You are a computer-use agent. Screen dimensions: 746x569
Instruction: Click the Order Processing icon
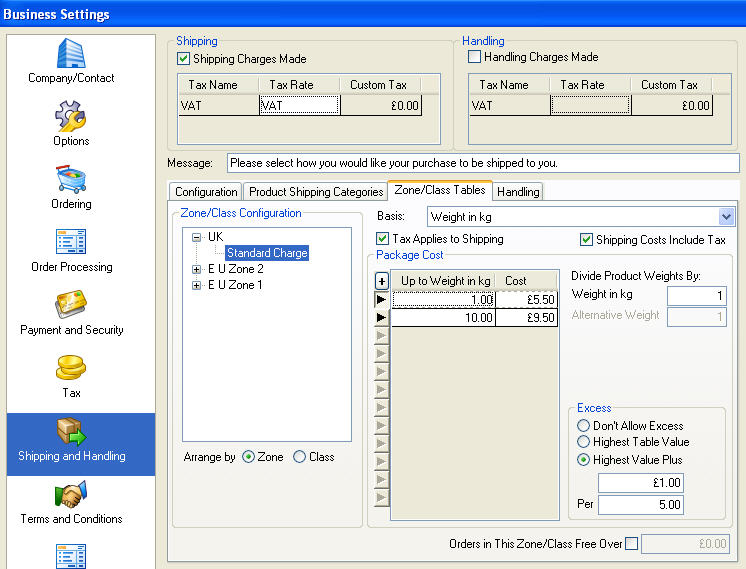(71, 242)
